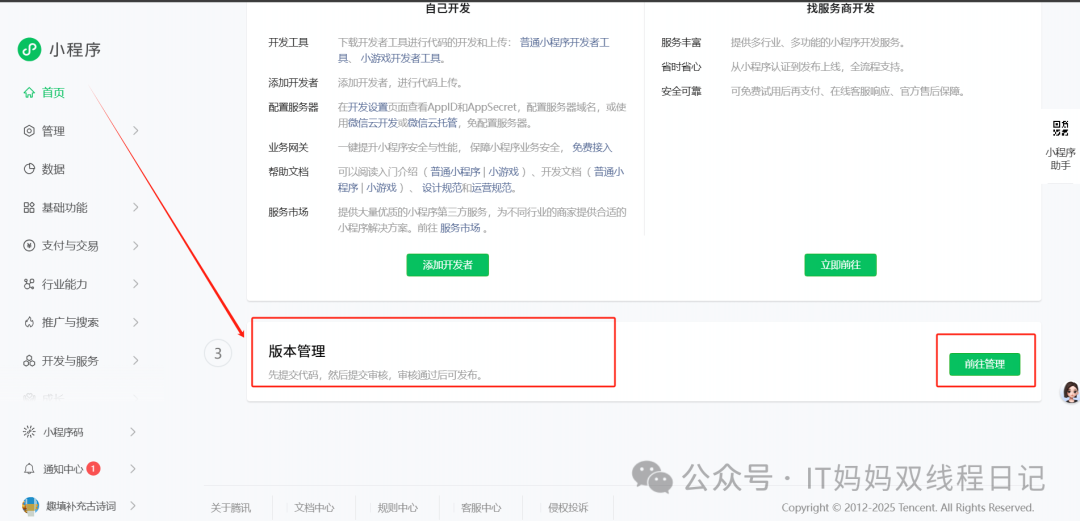Click the 推广与搜索 flame icon
Image resolution: width=1080 pixels, height=521 pixels.
tap(29, 323)
